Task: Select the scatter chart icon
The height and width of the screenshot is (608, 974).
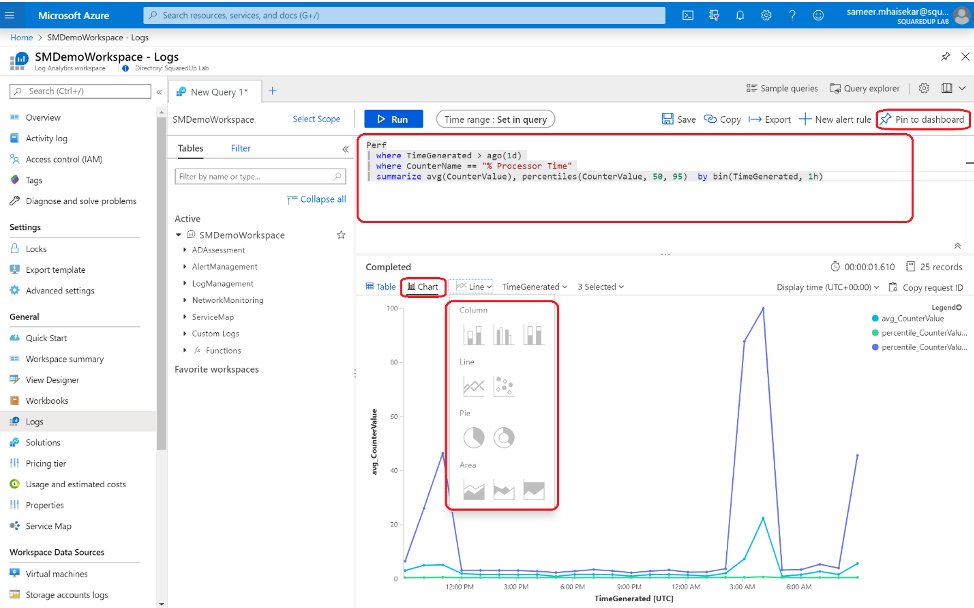Action: pyautogui.click(x=504, y=387)
